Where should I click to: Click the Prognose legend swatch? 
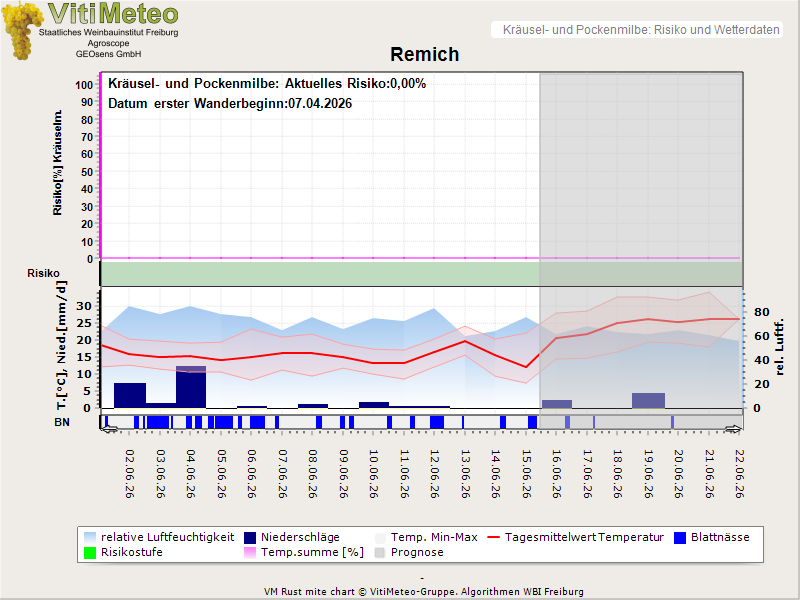pos(380,553)
